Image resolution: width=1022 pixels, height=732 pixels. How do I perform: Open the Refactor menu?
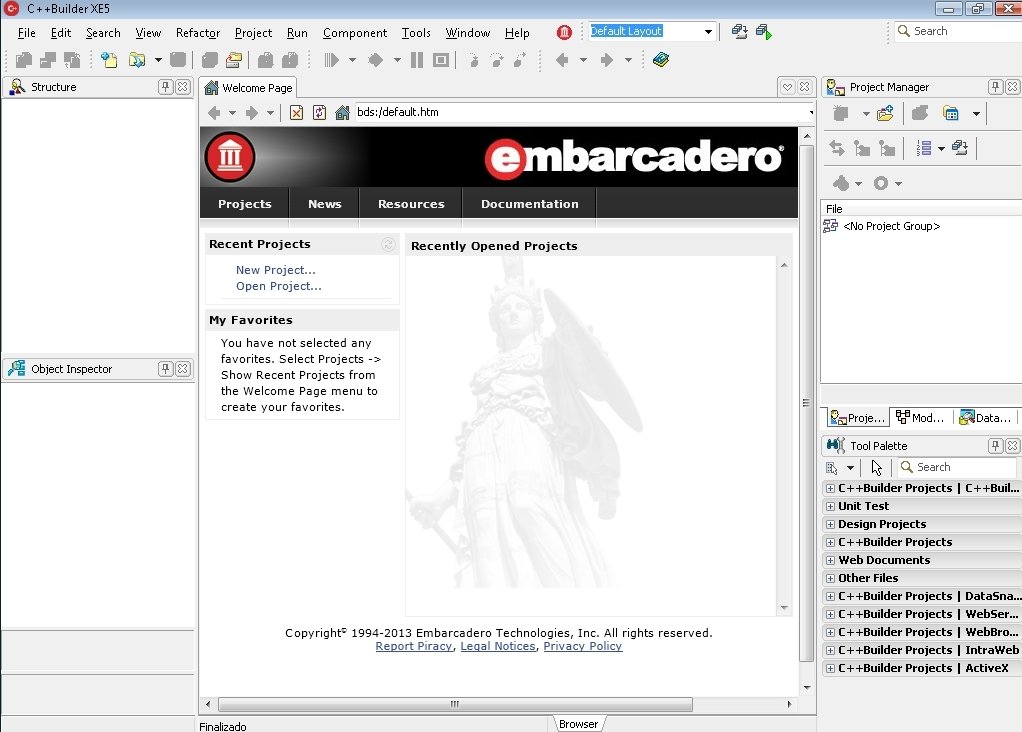(198, 33)
